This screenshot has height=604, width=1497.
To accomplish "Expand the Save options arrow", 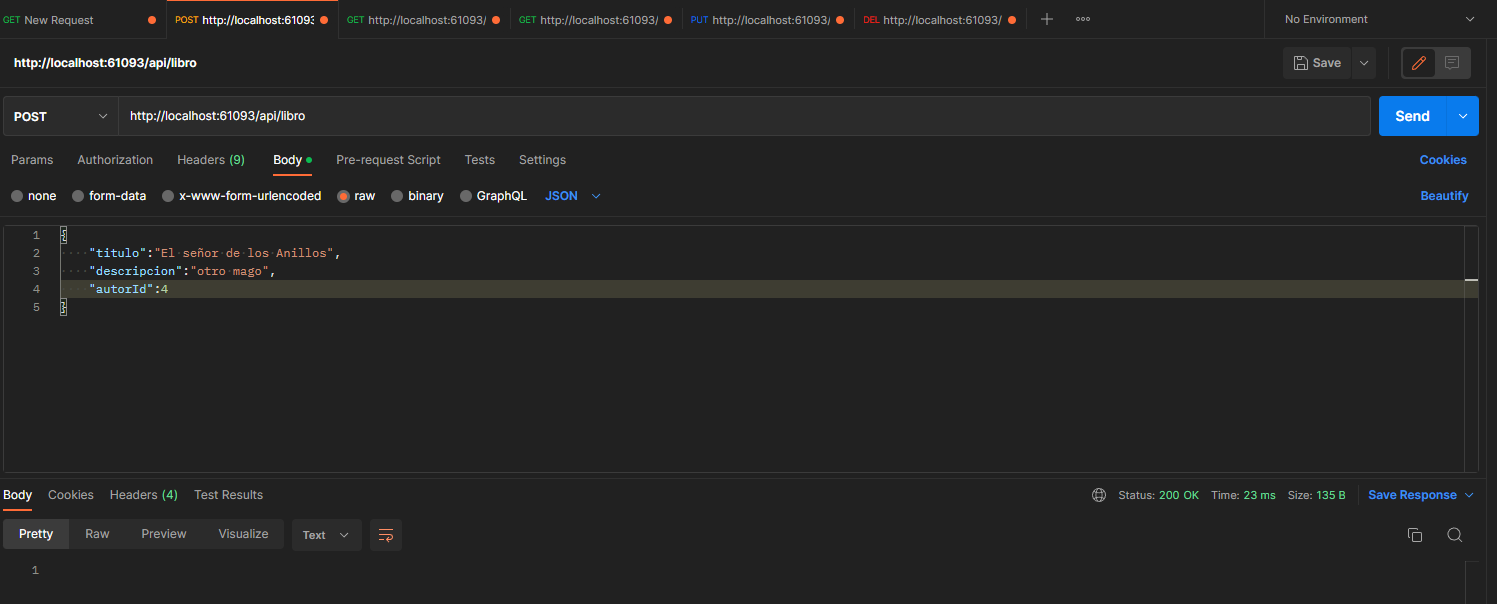I will point(1363,63).
